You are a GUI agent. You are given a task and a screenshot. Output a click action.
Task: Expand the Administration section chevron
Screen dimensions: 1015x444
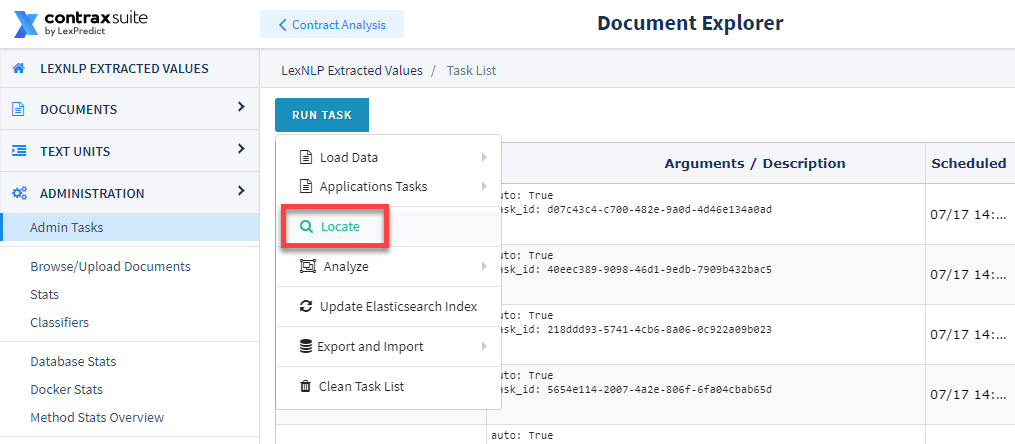pos(241,191)
